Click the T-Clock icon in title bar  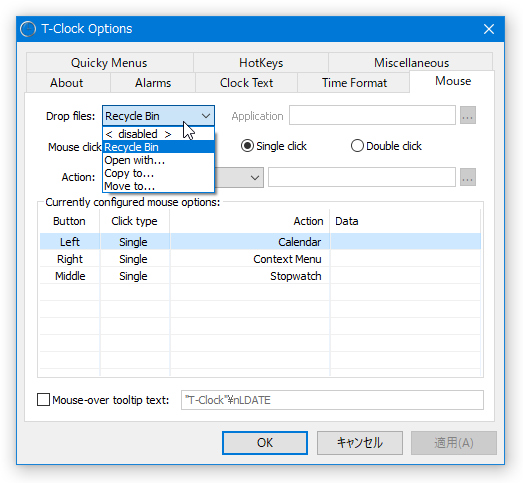point(28,29)
